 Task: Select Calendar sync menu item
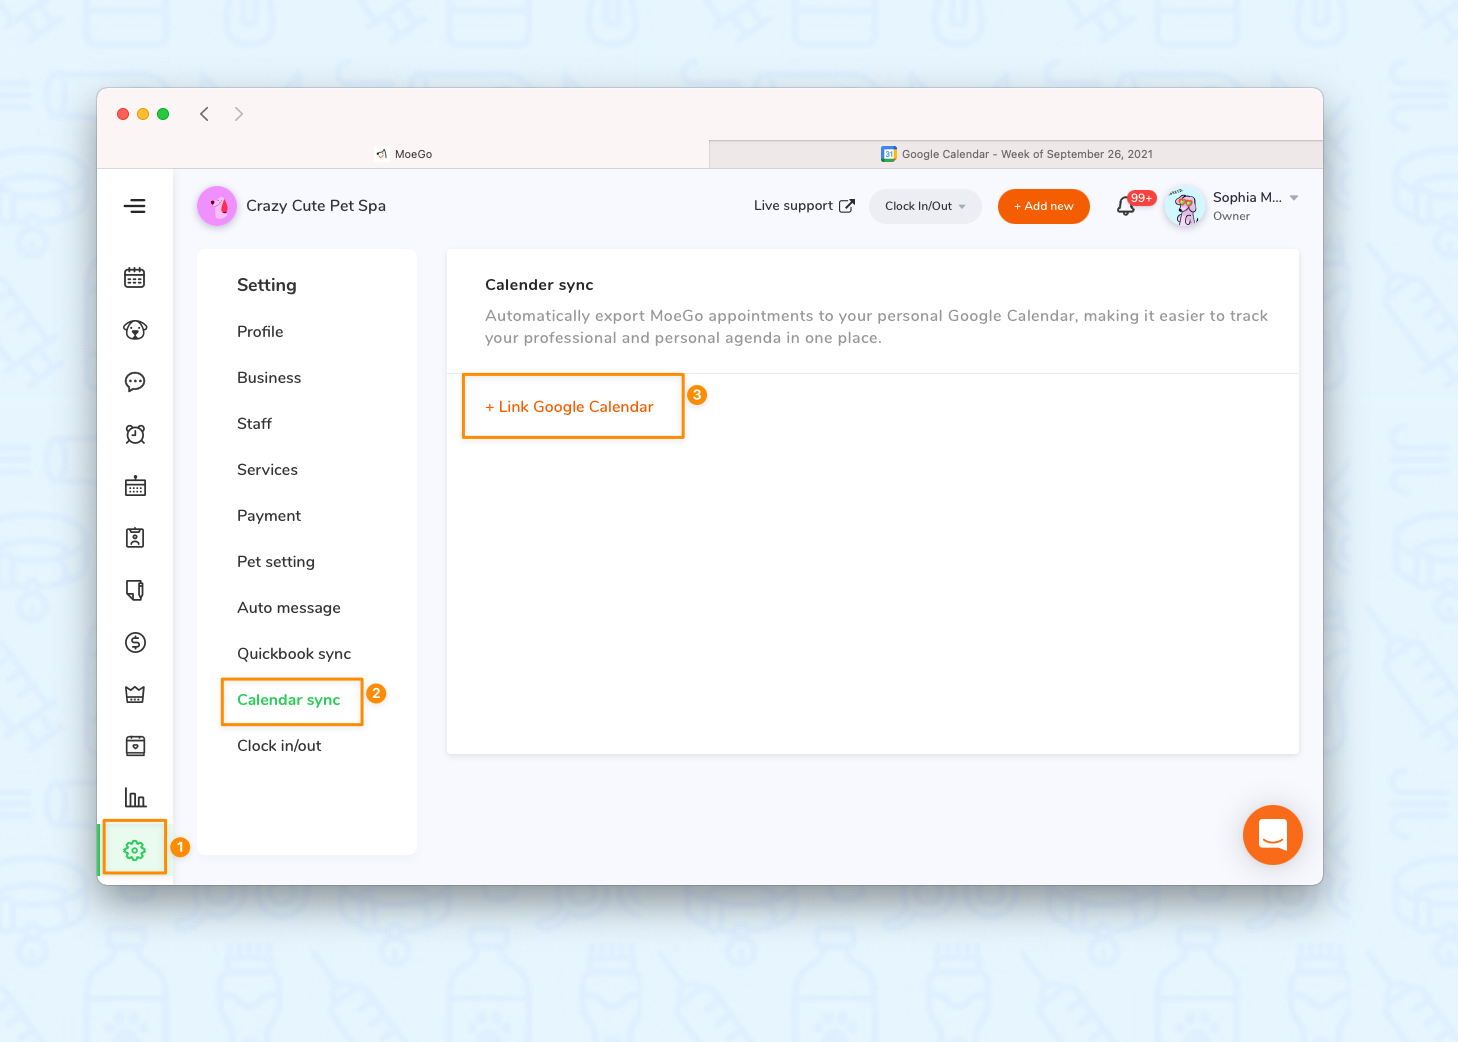point(289,700)
